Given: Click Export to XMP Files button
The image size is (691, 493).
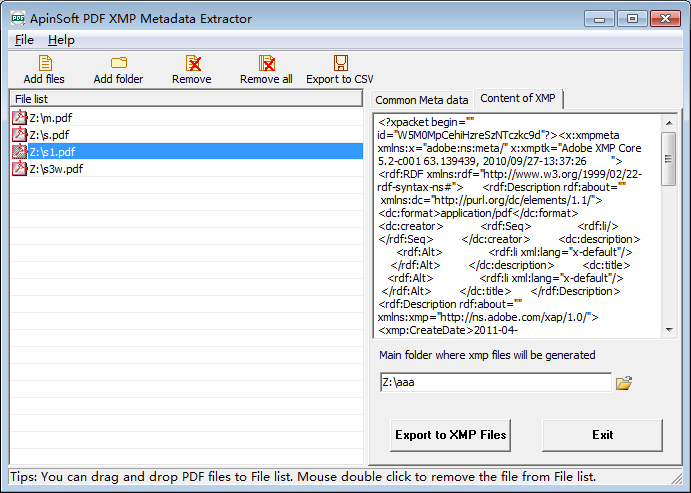Looking at the screenshot, I should tap(450, 435).
